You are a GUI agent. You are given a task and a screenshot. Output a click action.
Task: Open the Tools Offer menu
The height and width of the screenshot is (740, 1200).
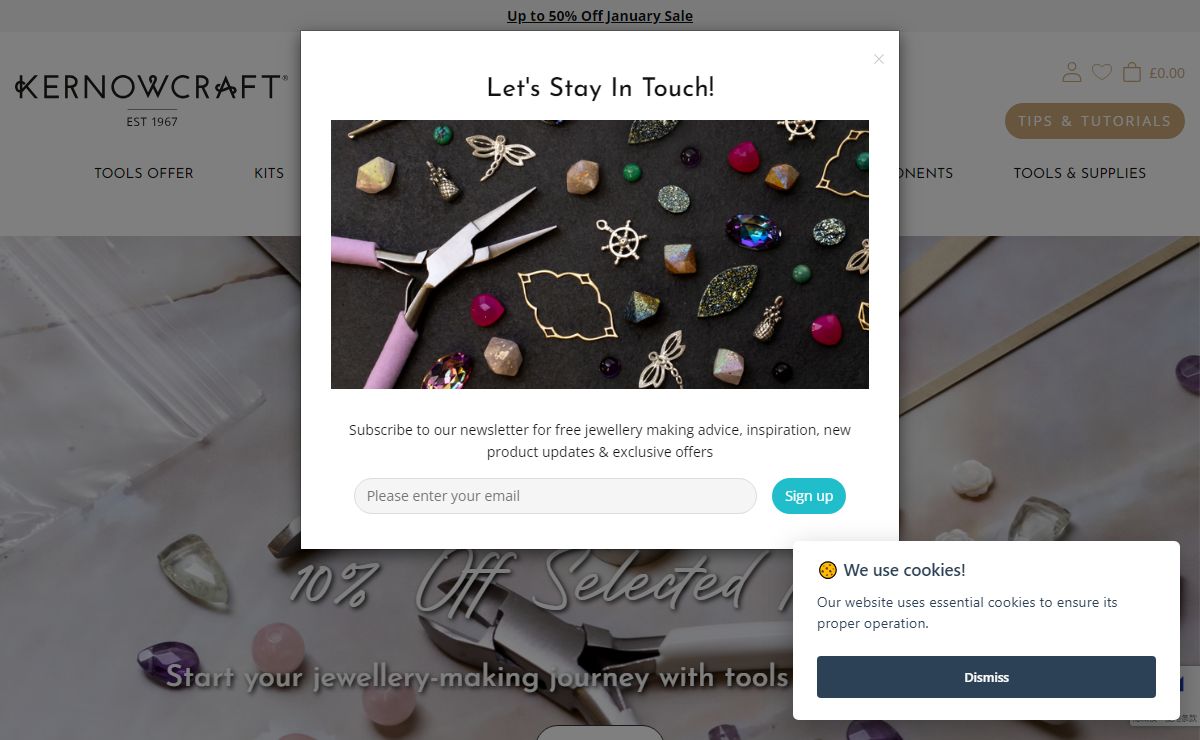[144, 173]
